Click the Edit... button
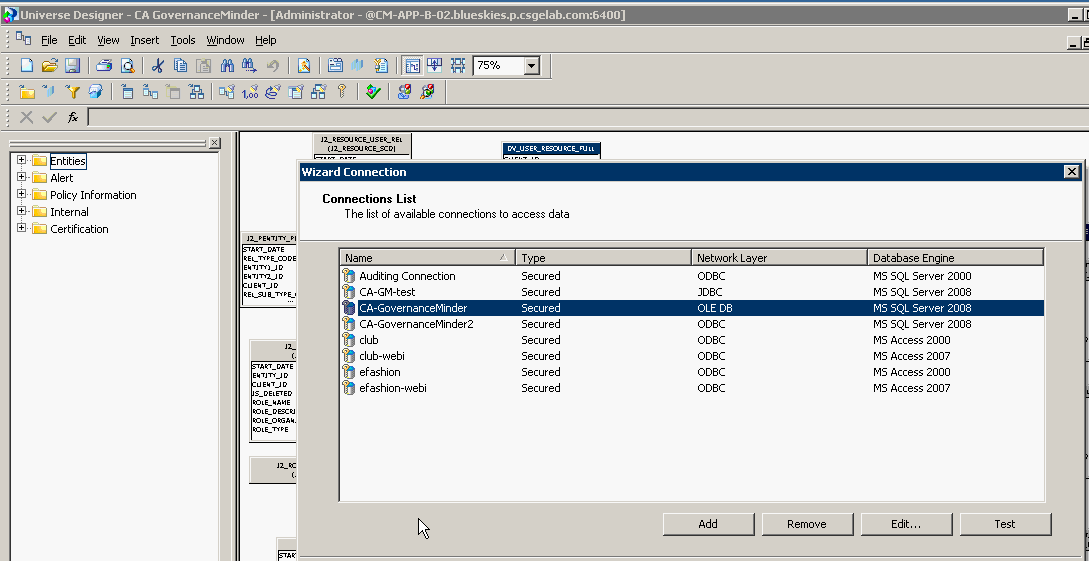 [905, 524]
